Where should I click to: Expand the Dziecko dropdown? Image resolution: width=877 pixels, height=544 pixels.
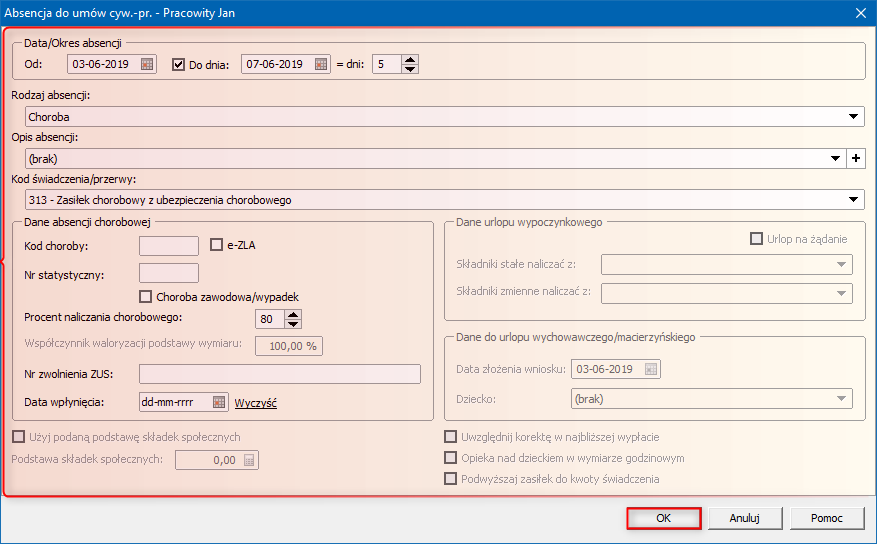click(x=841, y=399)
